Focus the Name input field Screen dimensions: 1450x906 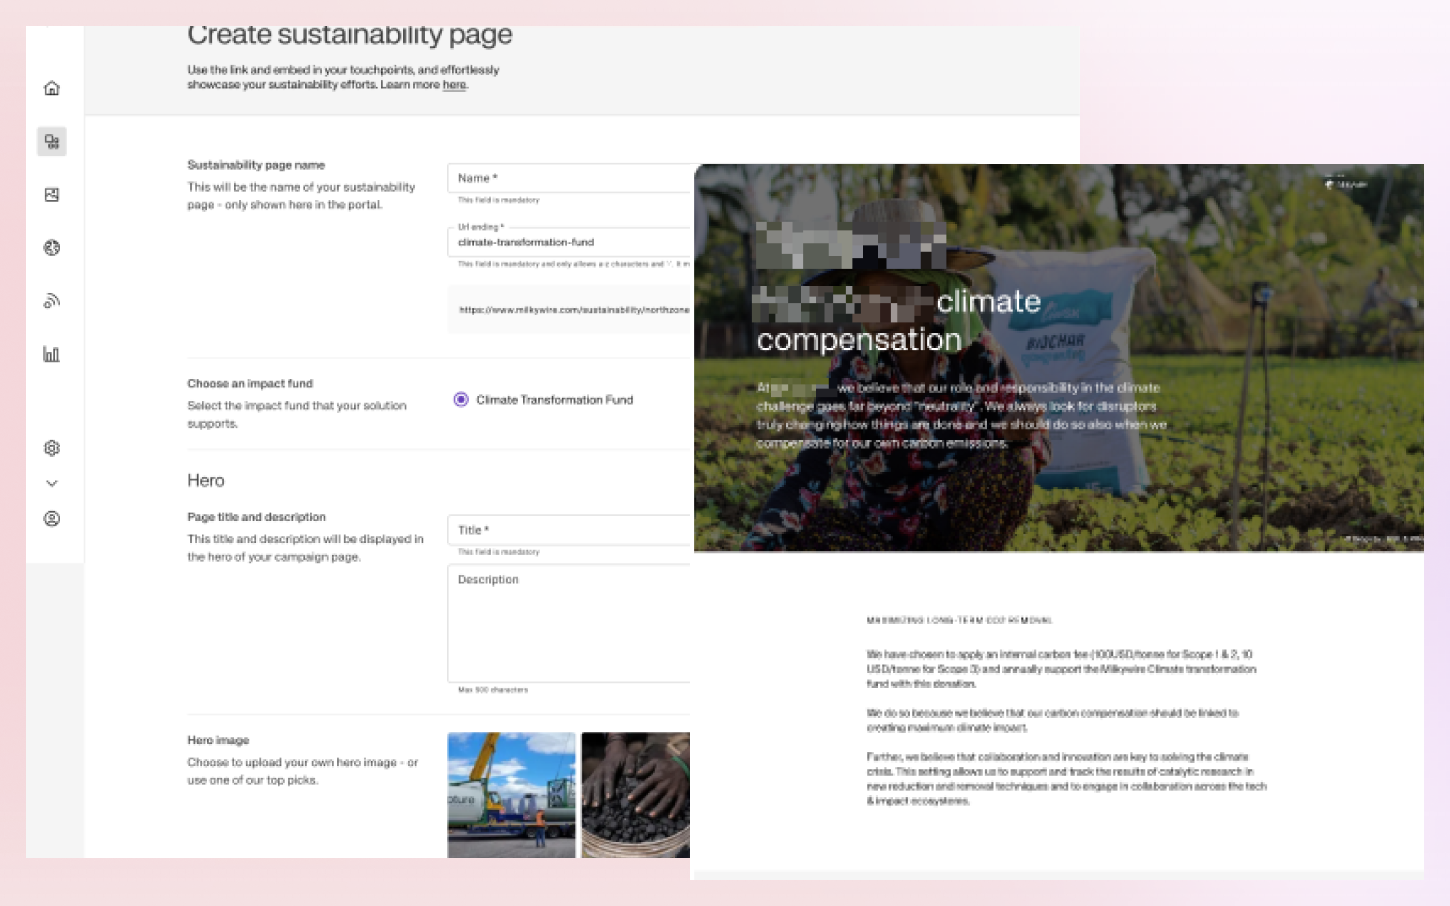[569, 178]
